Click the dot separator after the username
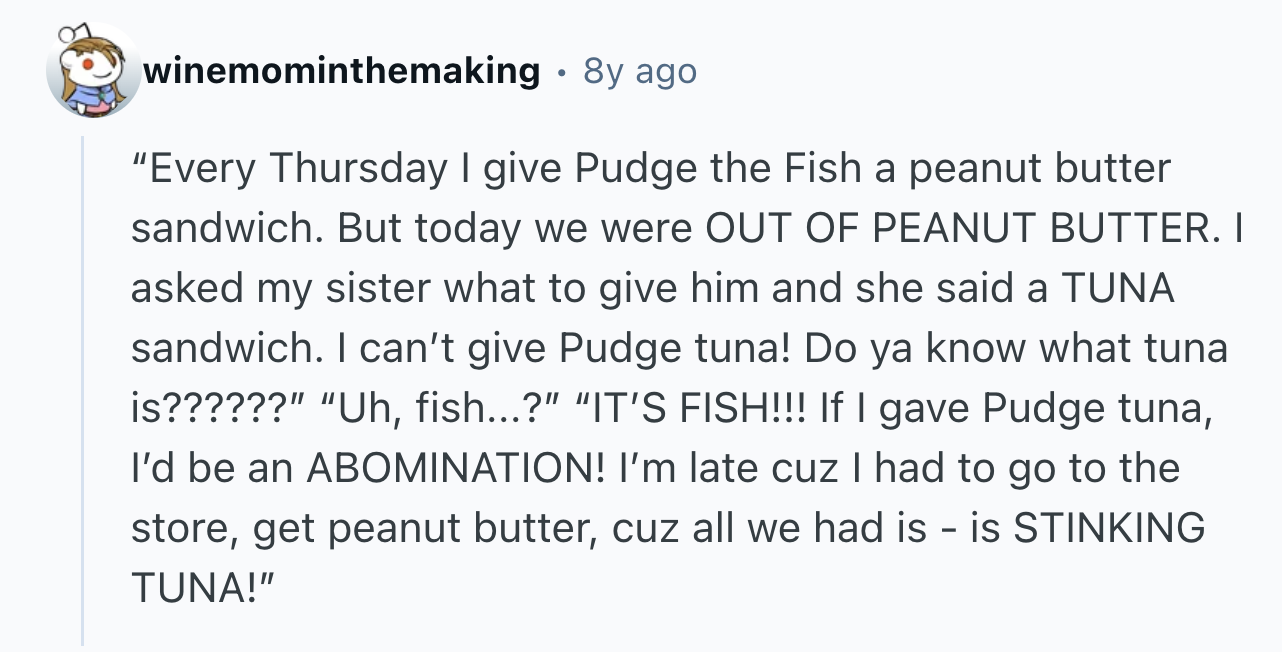Screen dimensions: 1282x652 [x=561, y=72]
